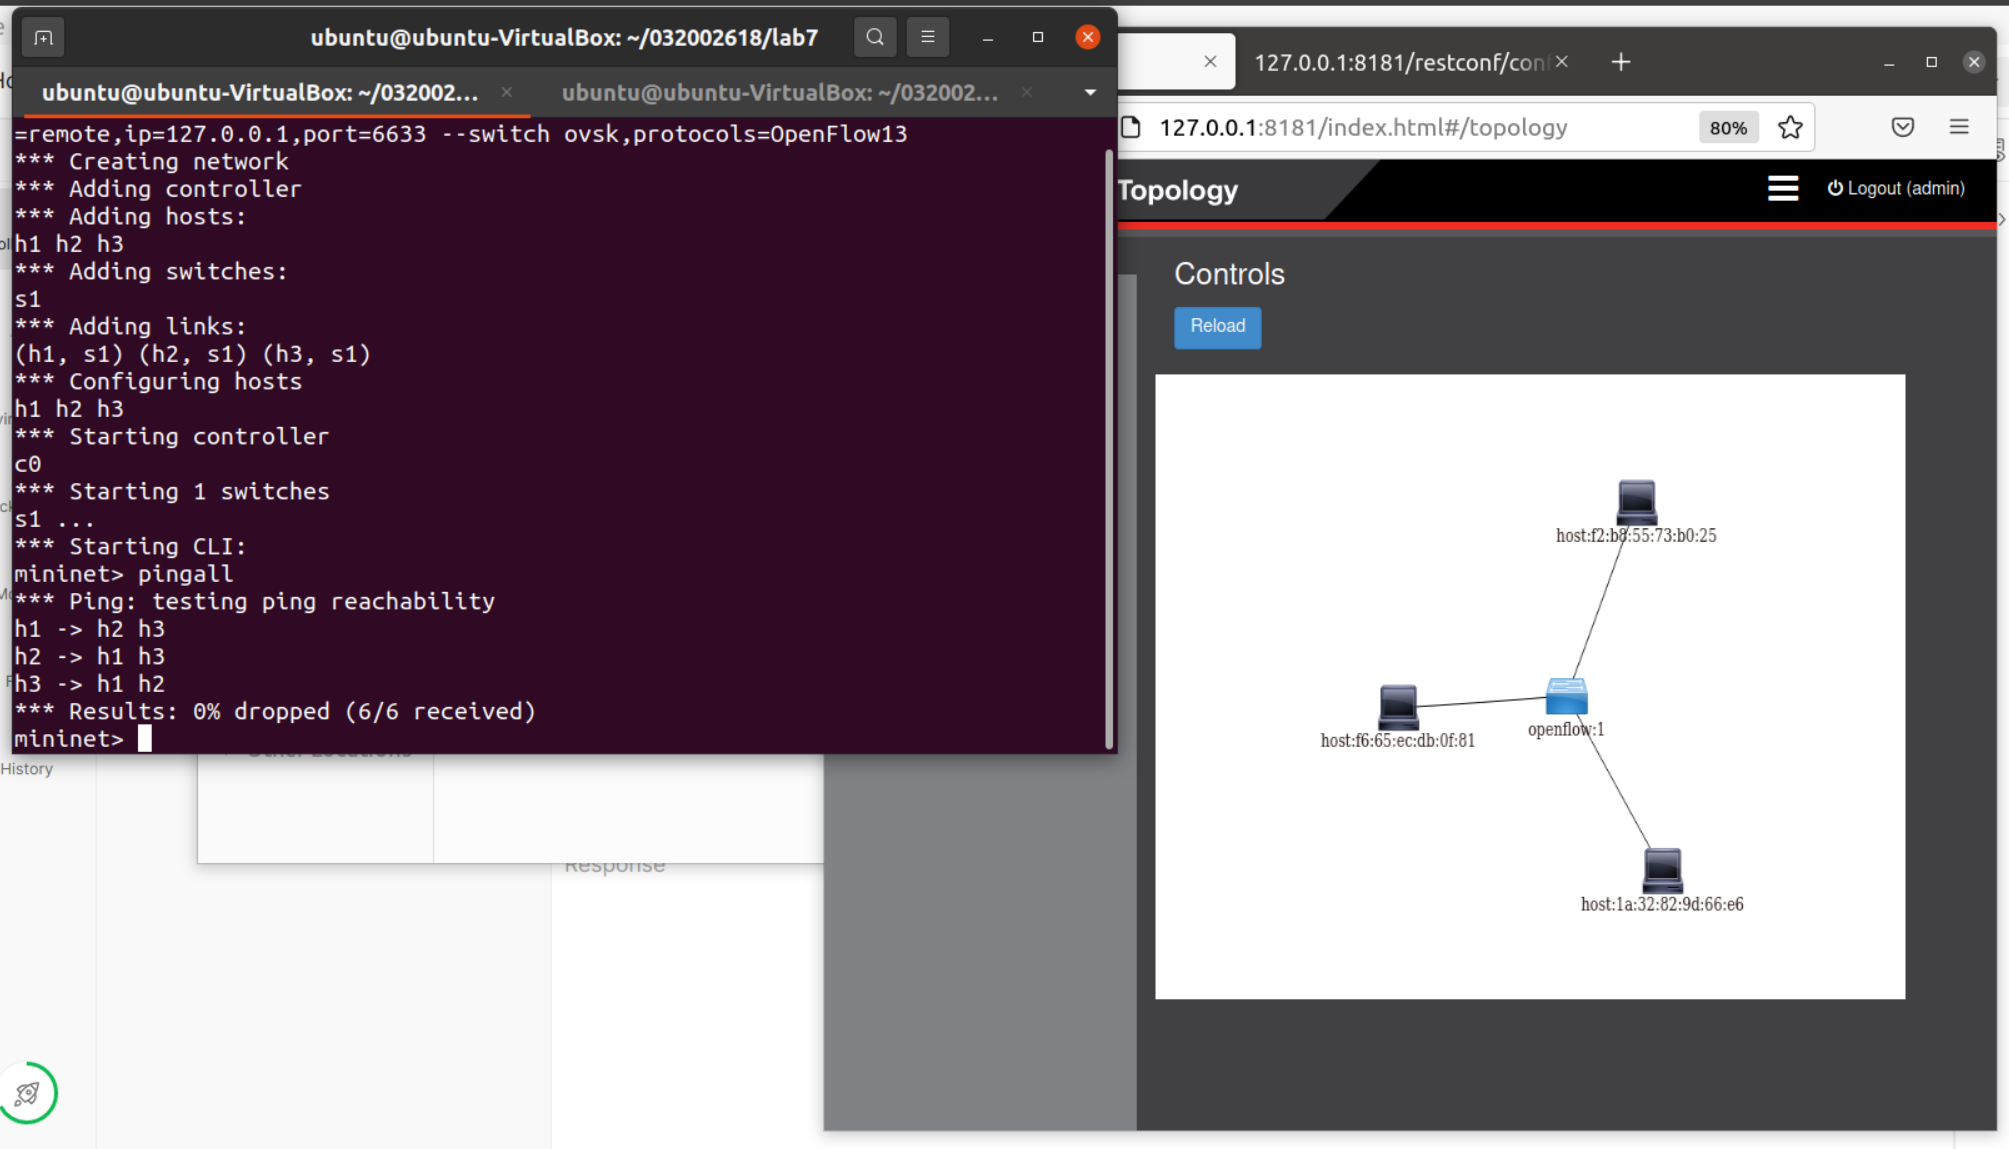Viewport: 2009px width, 1149px height.
Task: Switch to the second terminal tab
Action: click(x=780, y=92)
